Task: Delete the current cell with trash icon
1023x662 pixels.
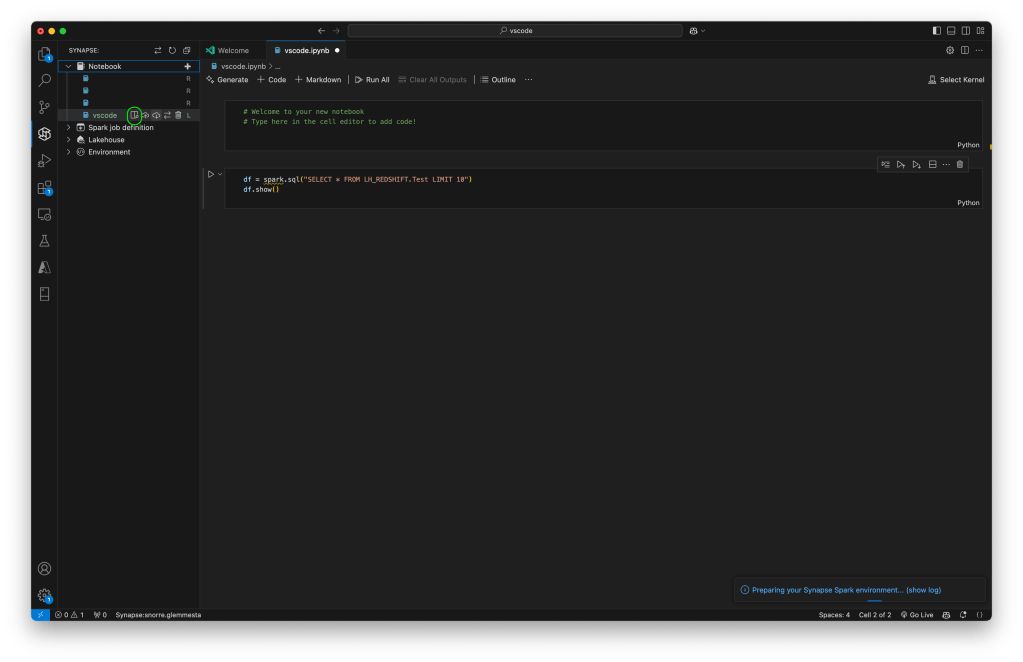Action: coord(960,164)
